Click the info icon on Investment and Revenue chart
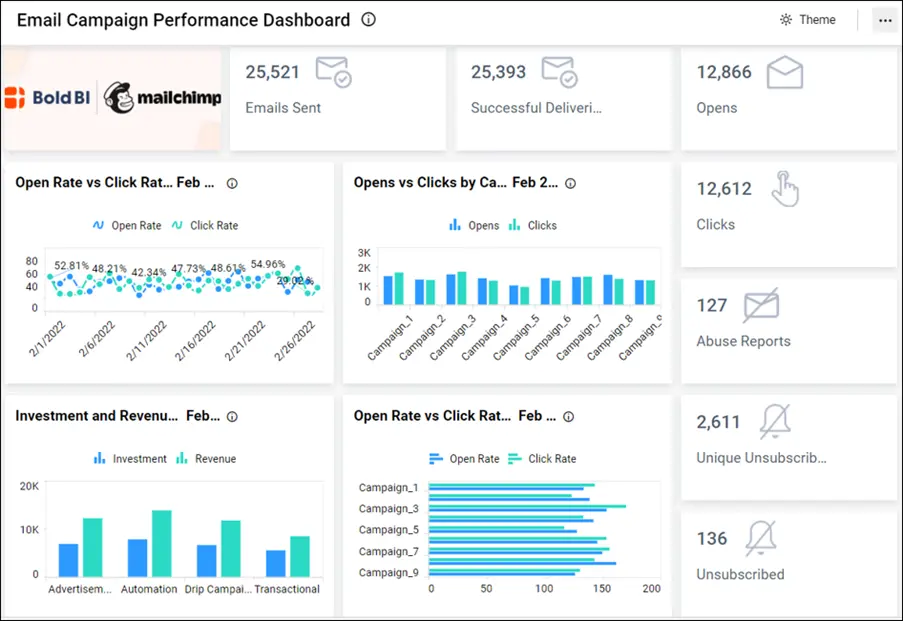Viewport: 903px width, 621px height. [x=230, y=417]
